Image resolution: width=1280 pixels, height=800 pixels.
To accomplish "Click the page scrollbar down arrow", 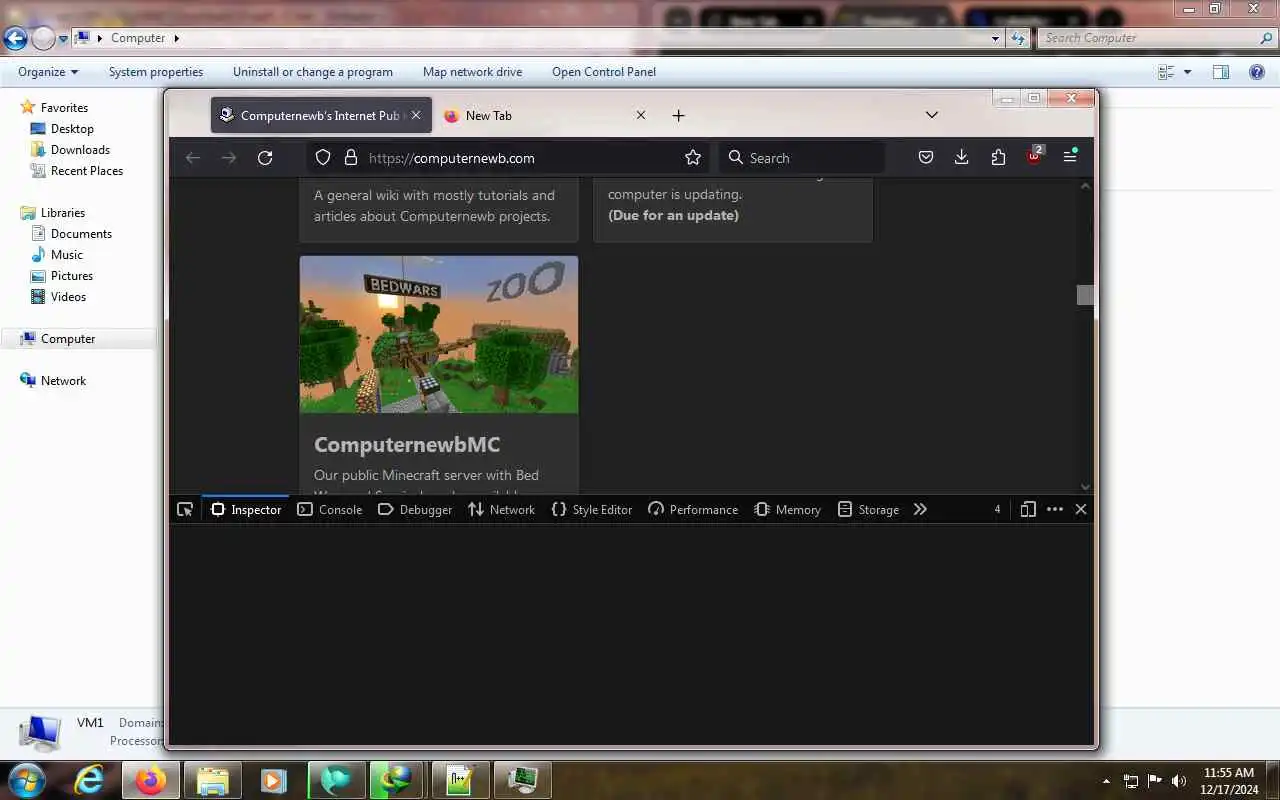I will point(1086,487).
